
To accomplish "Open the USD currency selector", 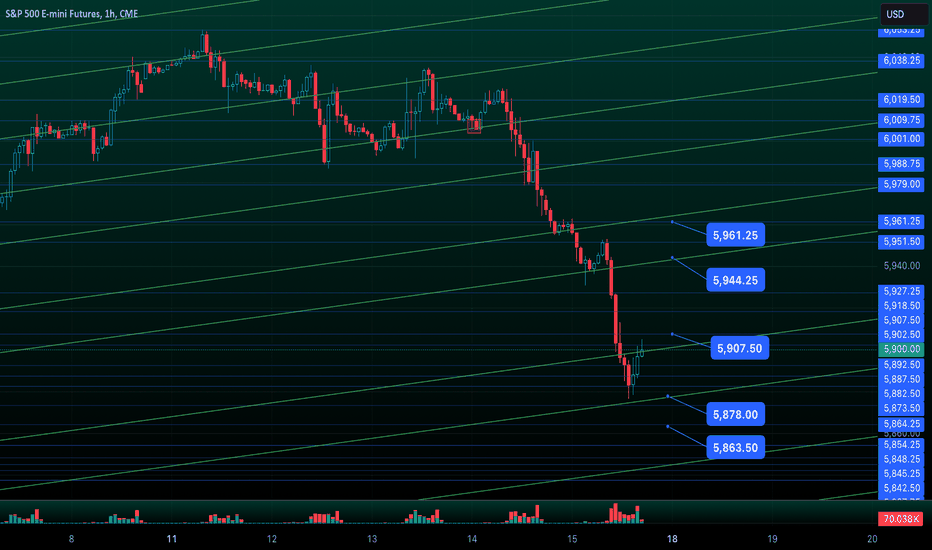I will click(x=903, y=14).
